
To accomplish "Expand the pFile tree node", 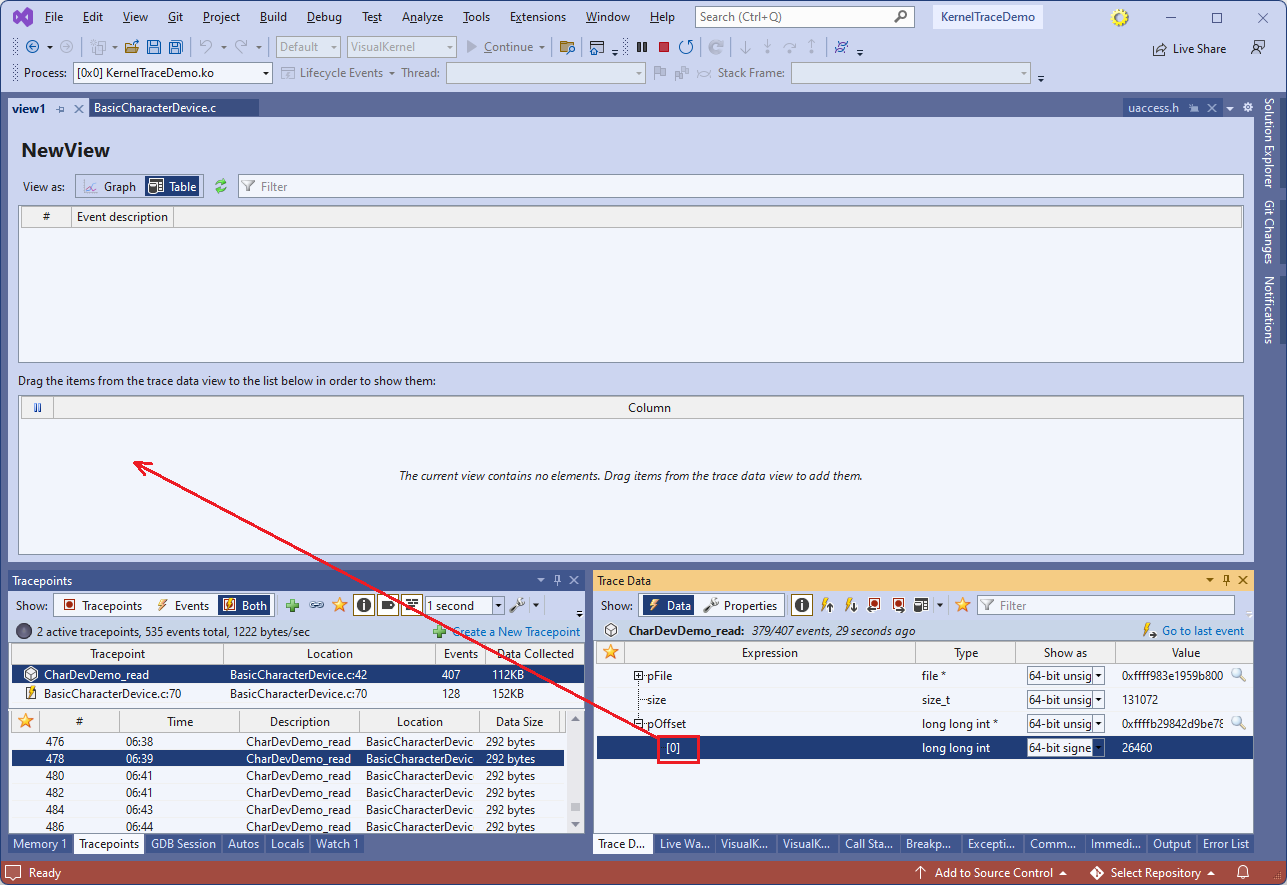I will point(638,676).
